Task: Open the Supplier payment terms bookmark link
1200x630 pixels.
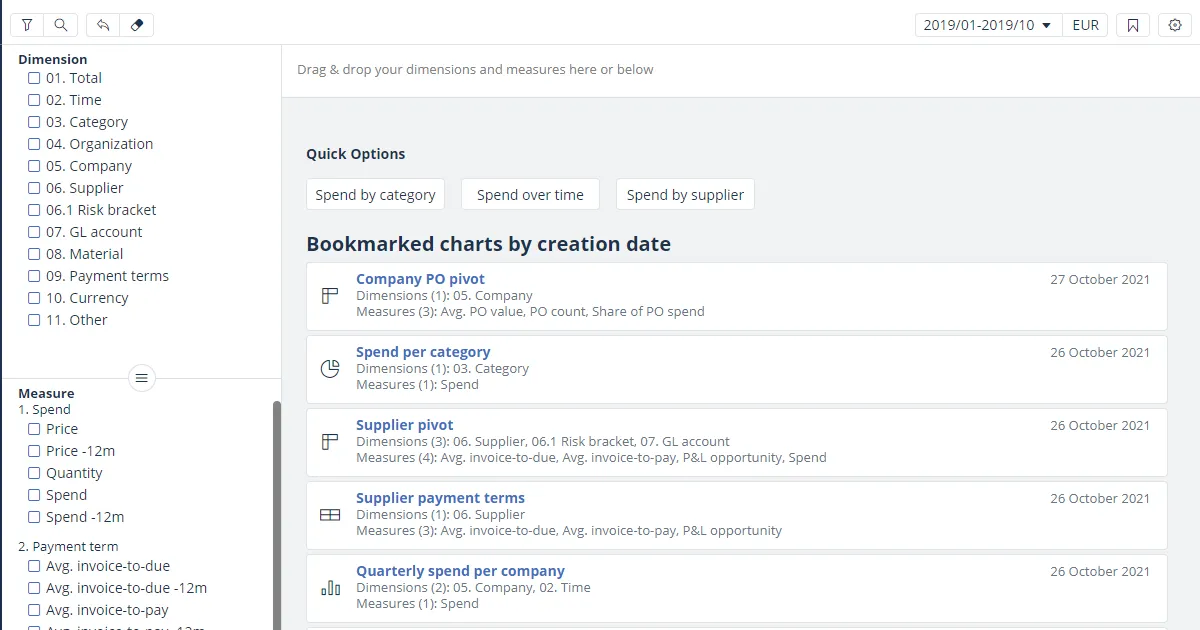Action: point(440,498)
